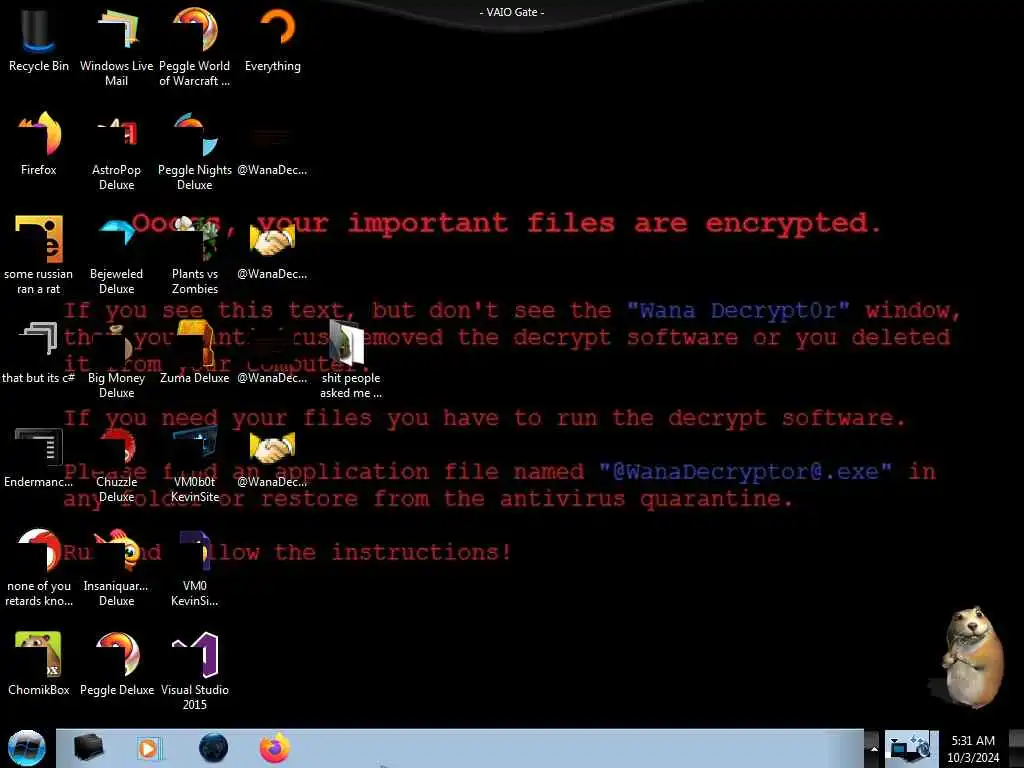Screen dimensions: 1024x768
Task: Select the Peggle Deluxe shortcut
Action: (116, 665)
